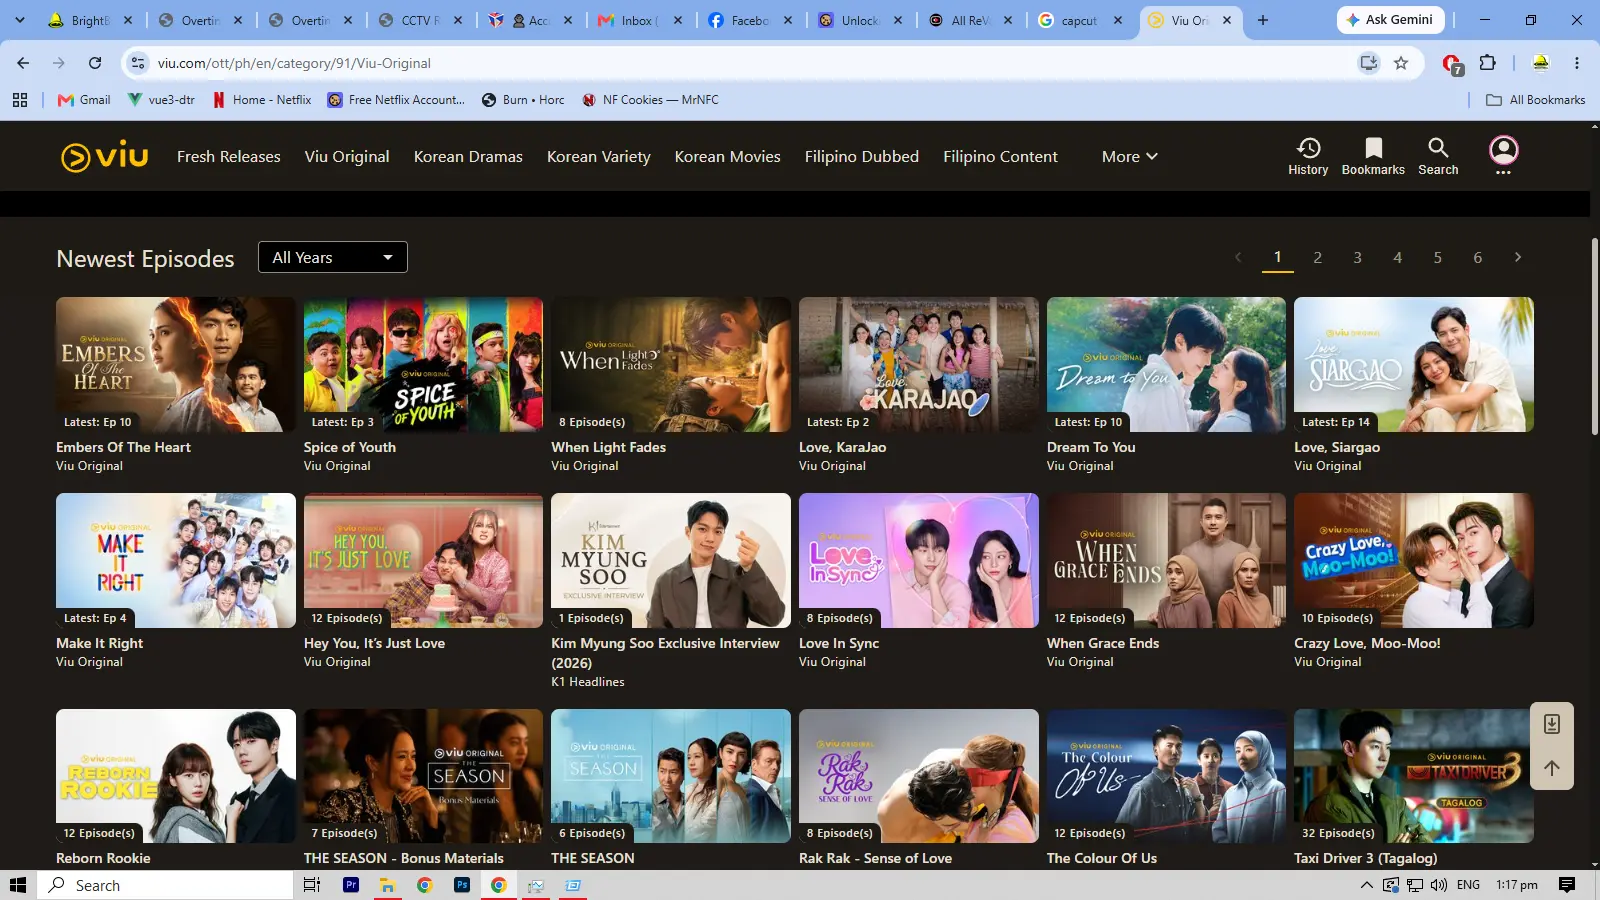This screenshot has height=900, width=1600.
Task: Show hidden system tray icons
Action: [x=1366, y=885]
